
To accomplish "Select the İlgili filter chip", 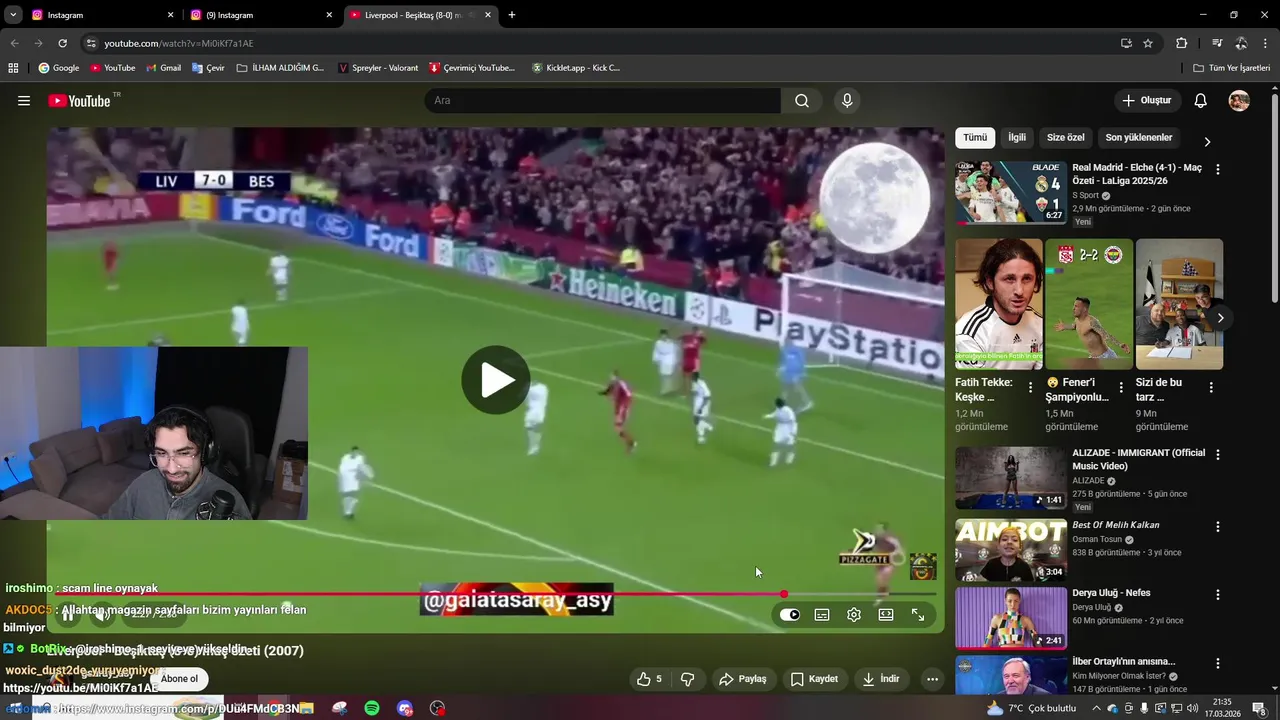I will click(x=1017, y=138).
